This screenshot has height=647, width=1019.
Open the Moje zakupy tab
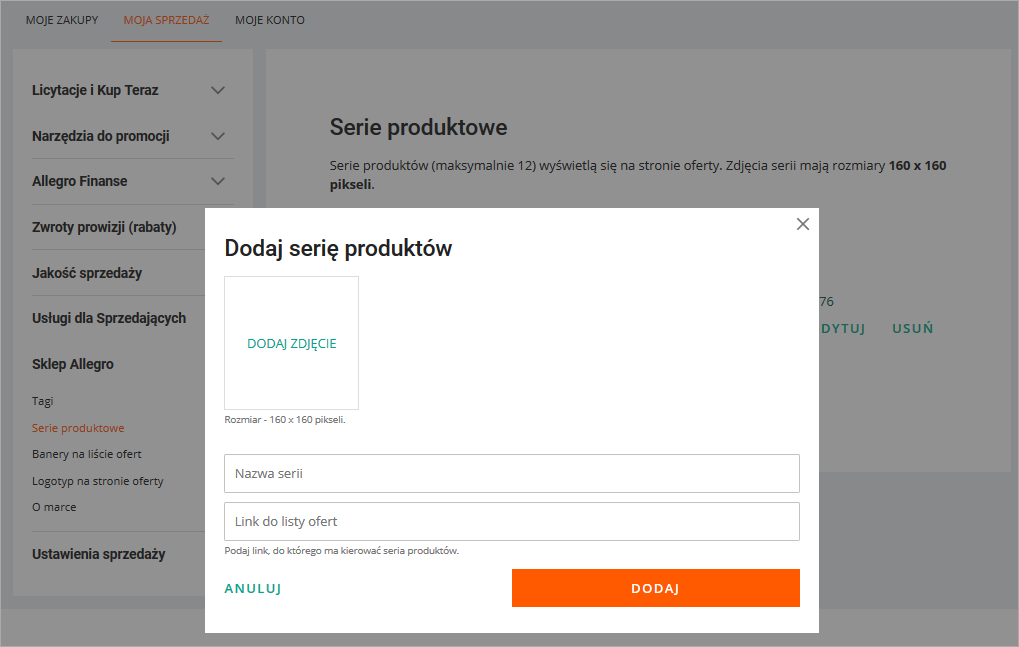coord(62,20)
